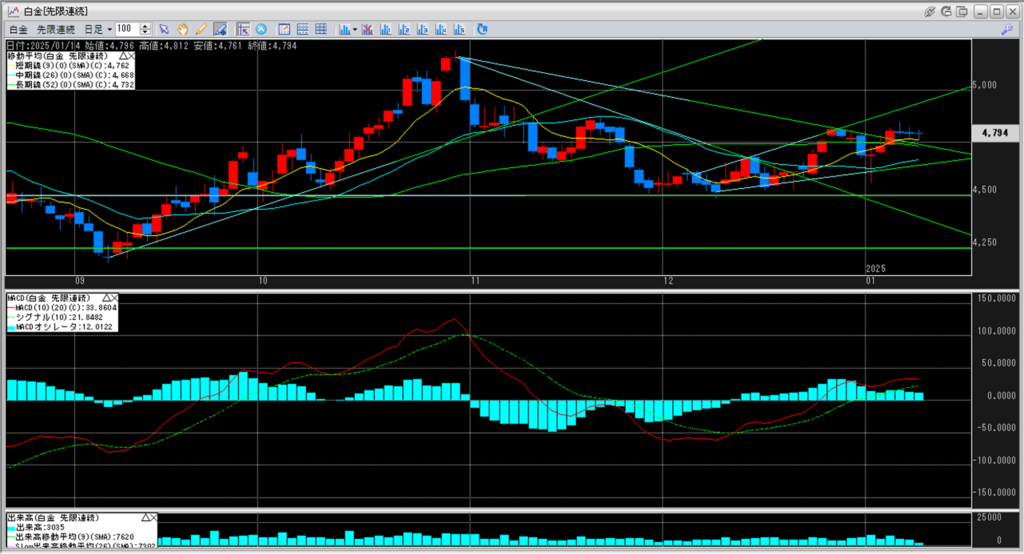The image size is (1024, 554).
Task: Open the wrench settings icon
Action: pyautogui.click(x=1008, y=30)
